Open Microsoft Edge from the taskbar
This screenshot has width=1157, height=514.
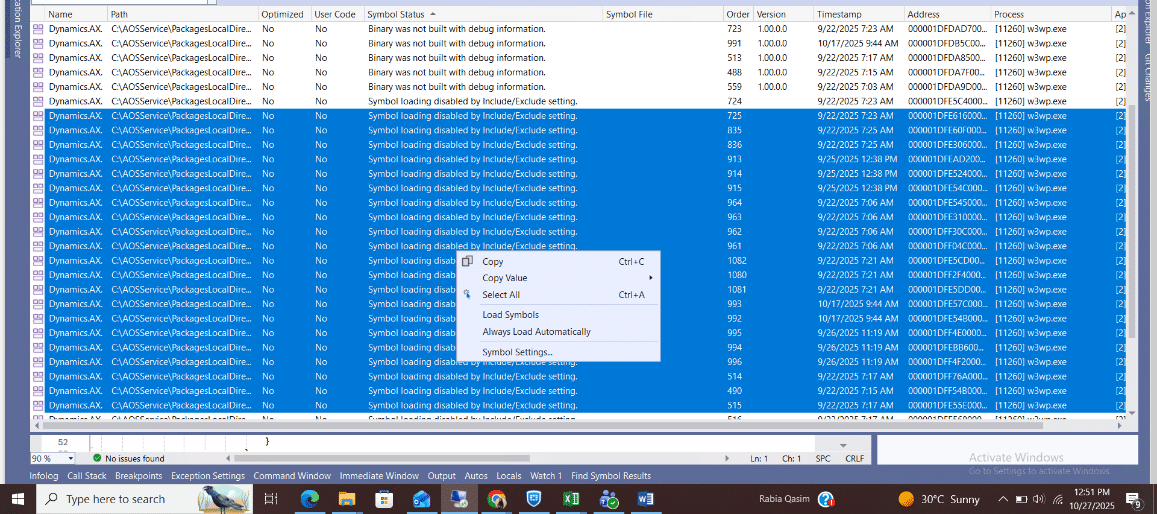[x=309, y=499]
